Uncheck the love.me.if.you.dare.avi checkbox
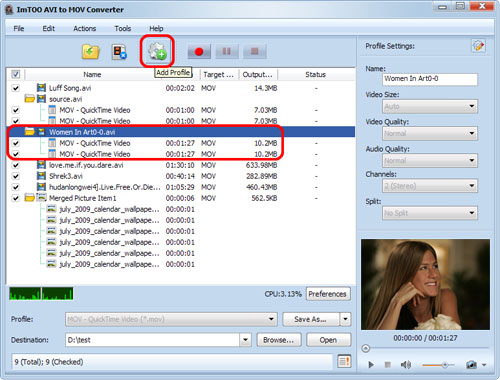This screenshot has width=500, height=380. pos(16,165)
